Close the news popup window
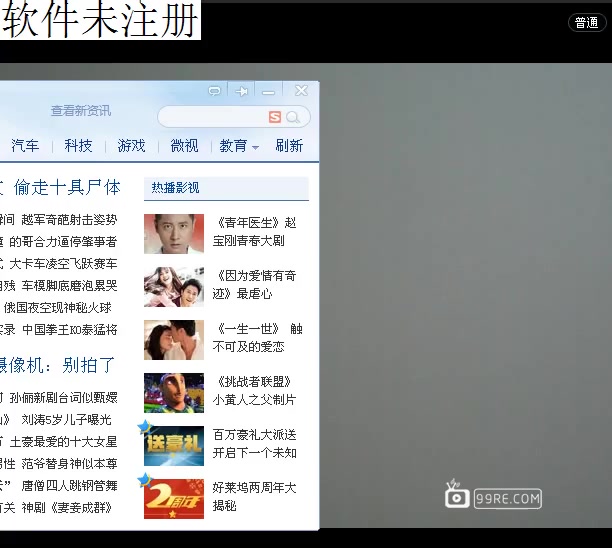Viewport: 612px width, 548px height. (x=301, y=91)
